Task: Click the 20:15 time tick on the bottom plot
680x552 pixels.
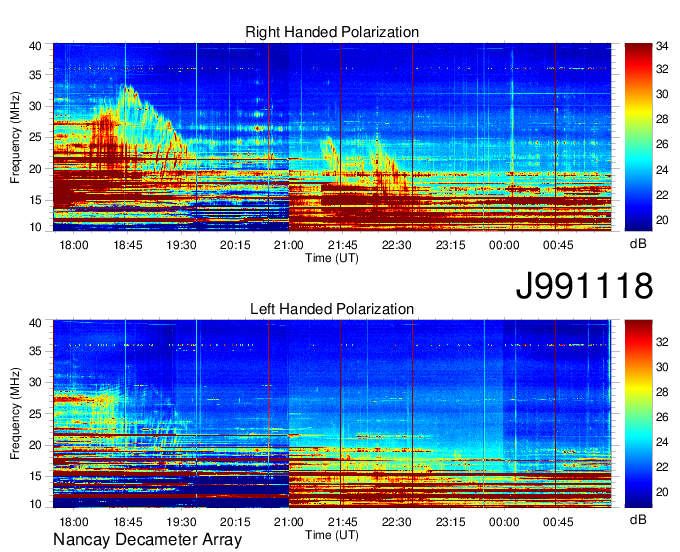Action: (235, 522)
